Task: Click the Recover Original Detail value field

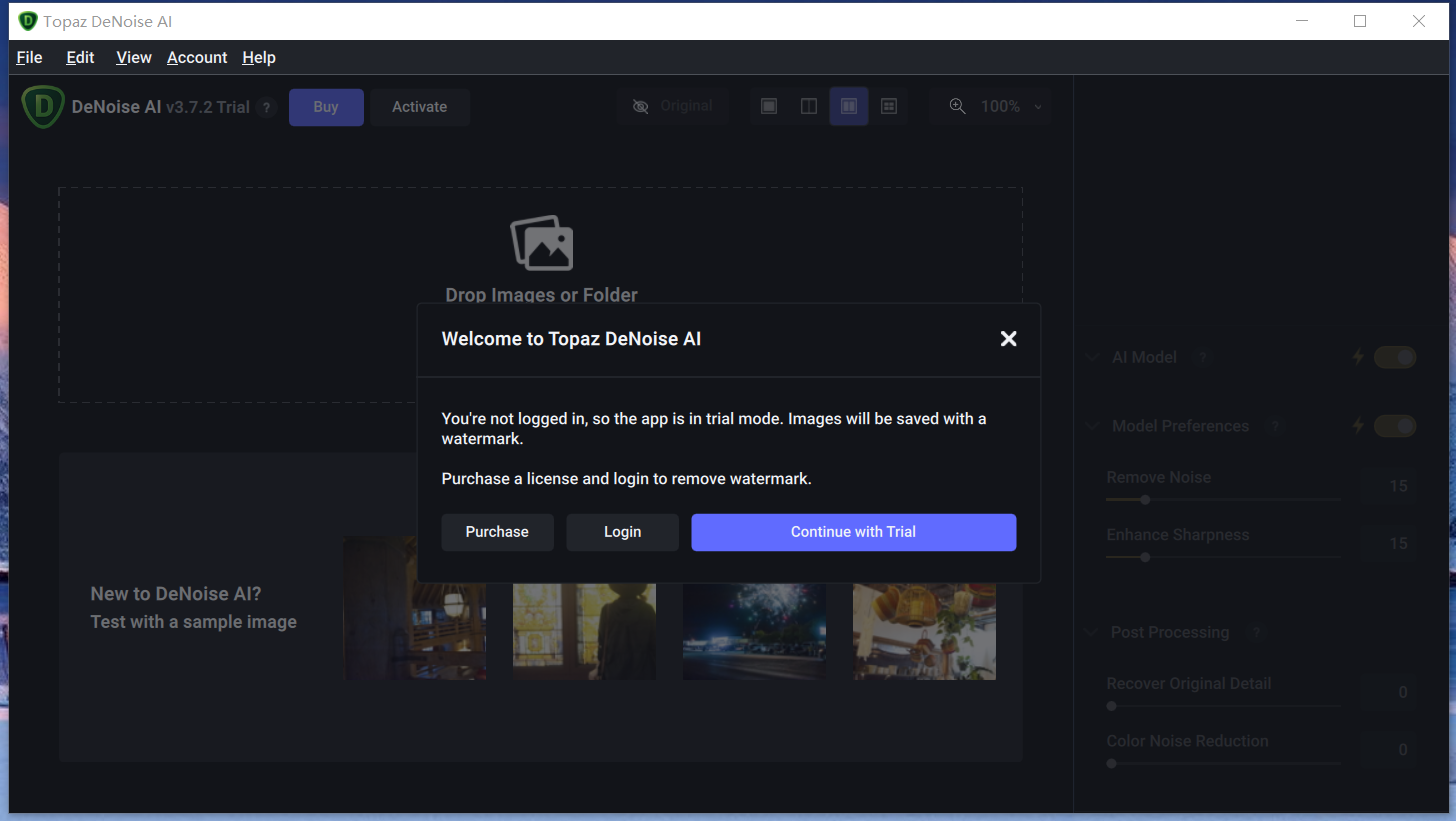Action: [x=1389, y=692]
